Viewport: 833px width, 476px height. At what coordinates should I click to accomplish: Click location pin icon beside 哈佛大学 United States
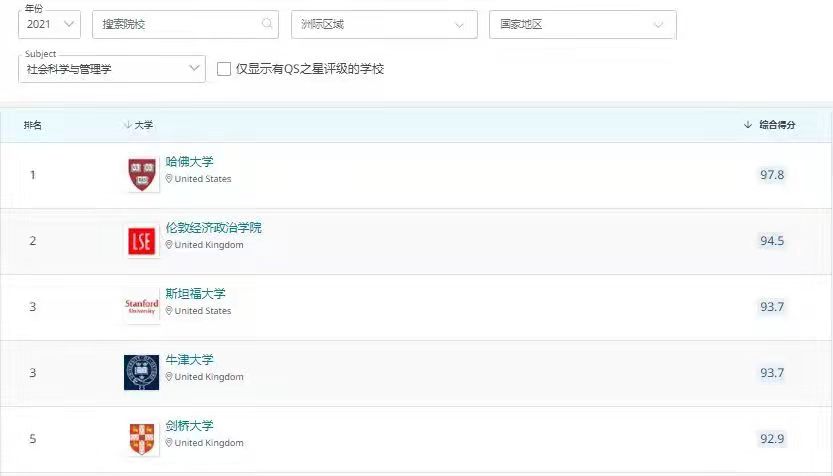169,178
